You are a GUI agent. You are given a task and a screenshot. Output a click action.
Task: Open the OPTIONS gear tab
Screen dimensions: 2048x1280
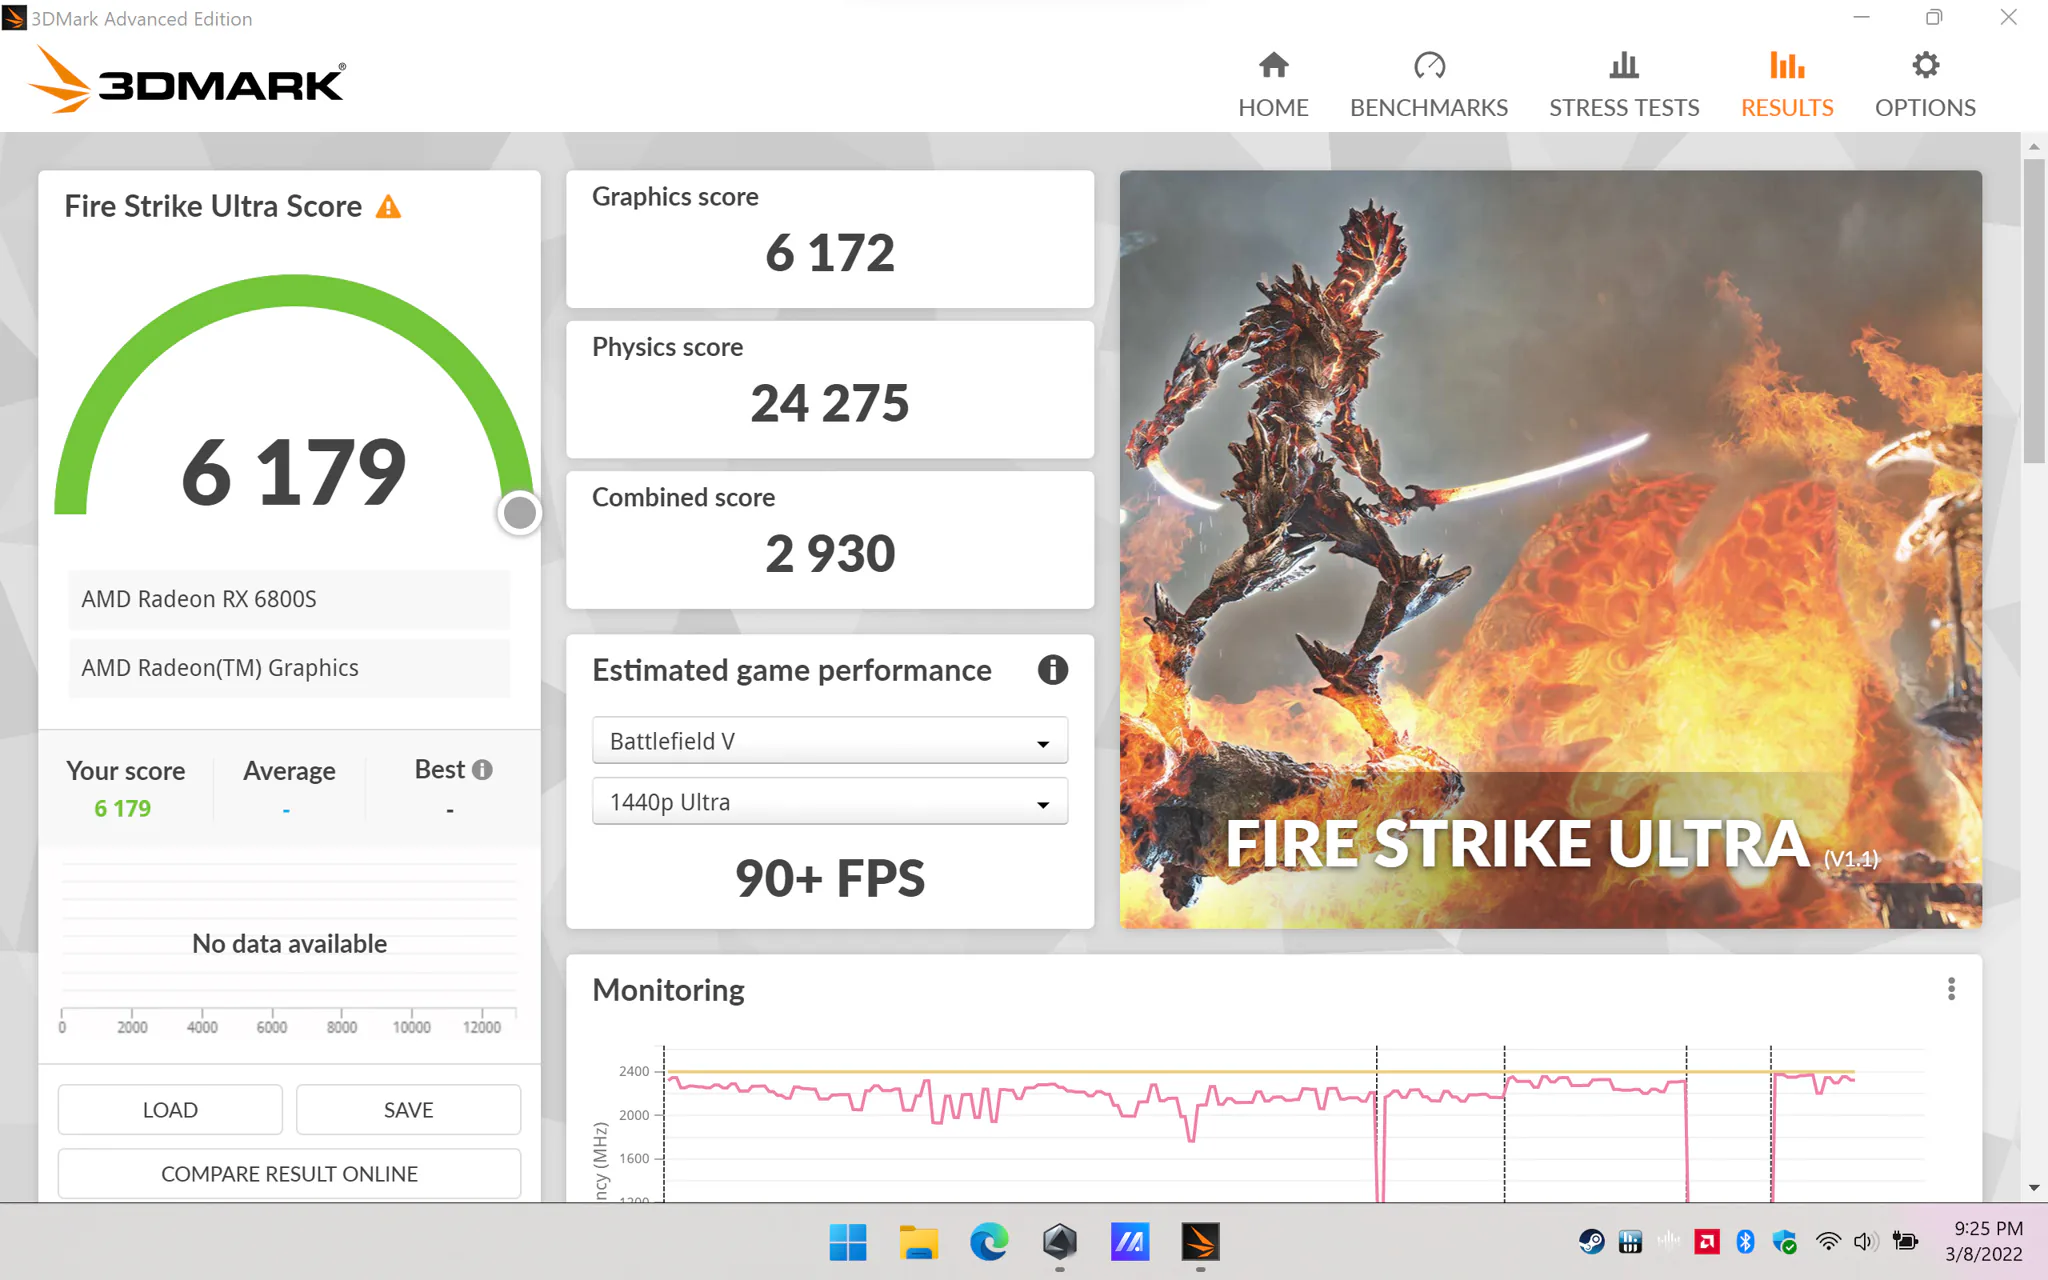(1925, 86)
